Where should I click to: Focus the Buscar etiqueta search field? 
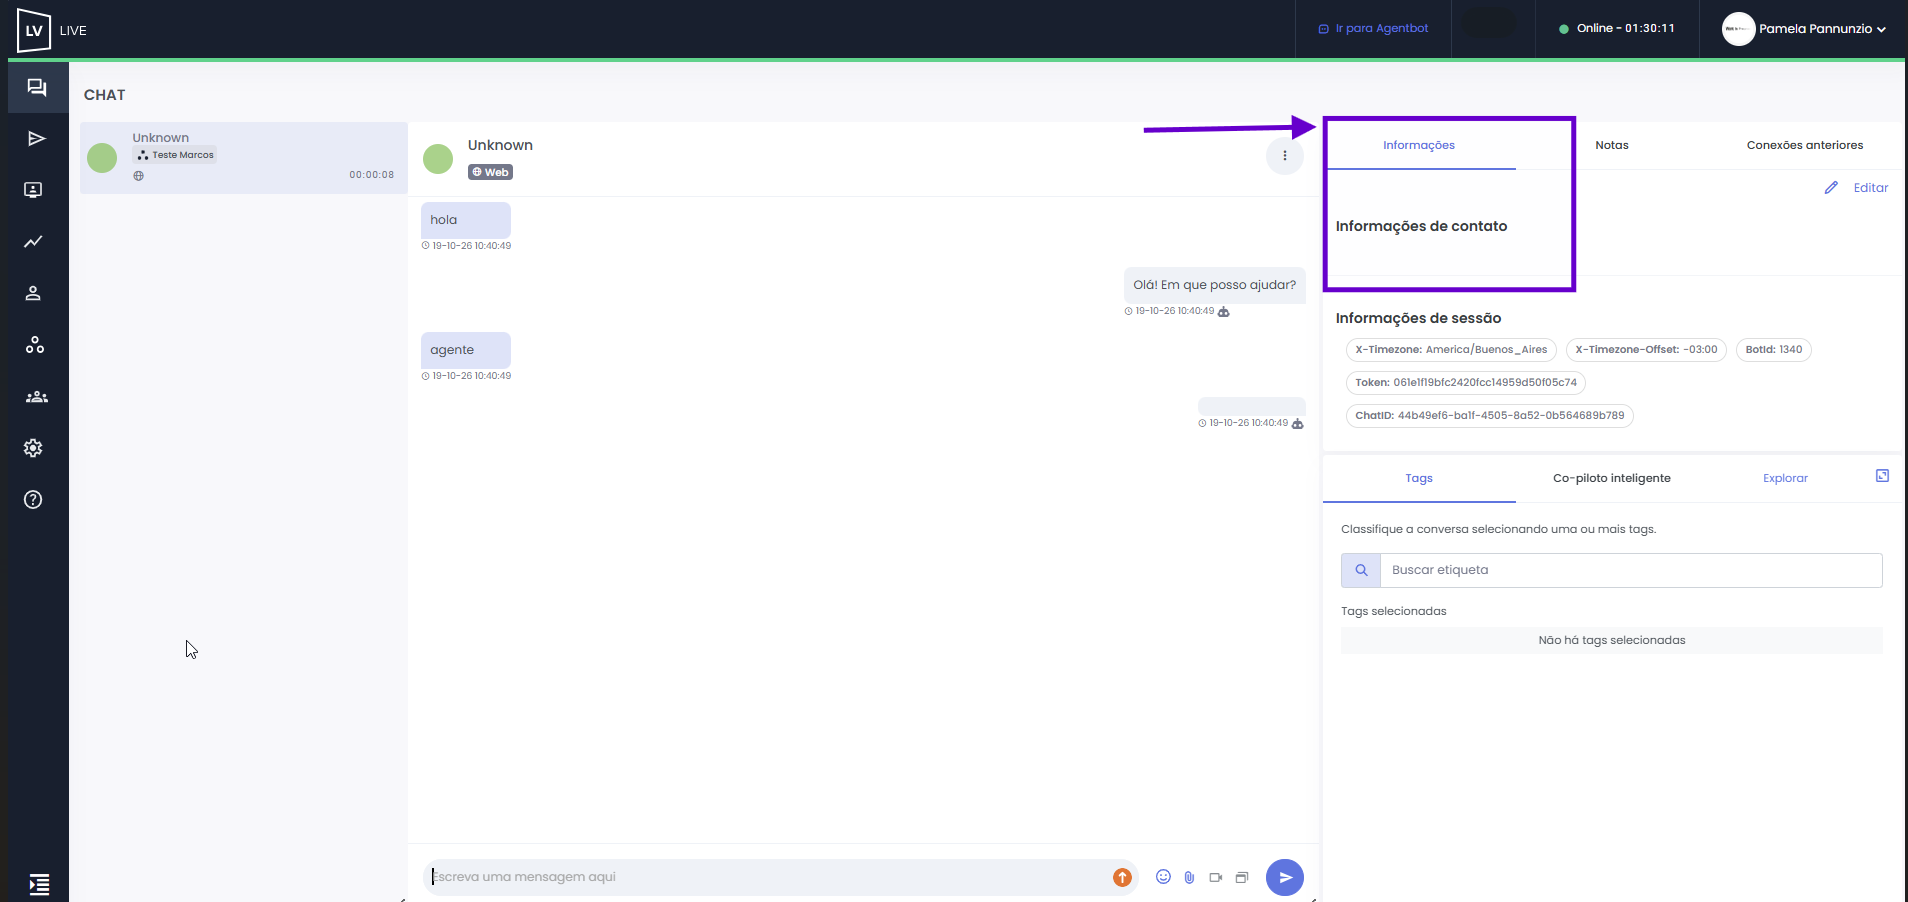[1631, 570]
